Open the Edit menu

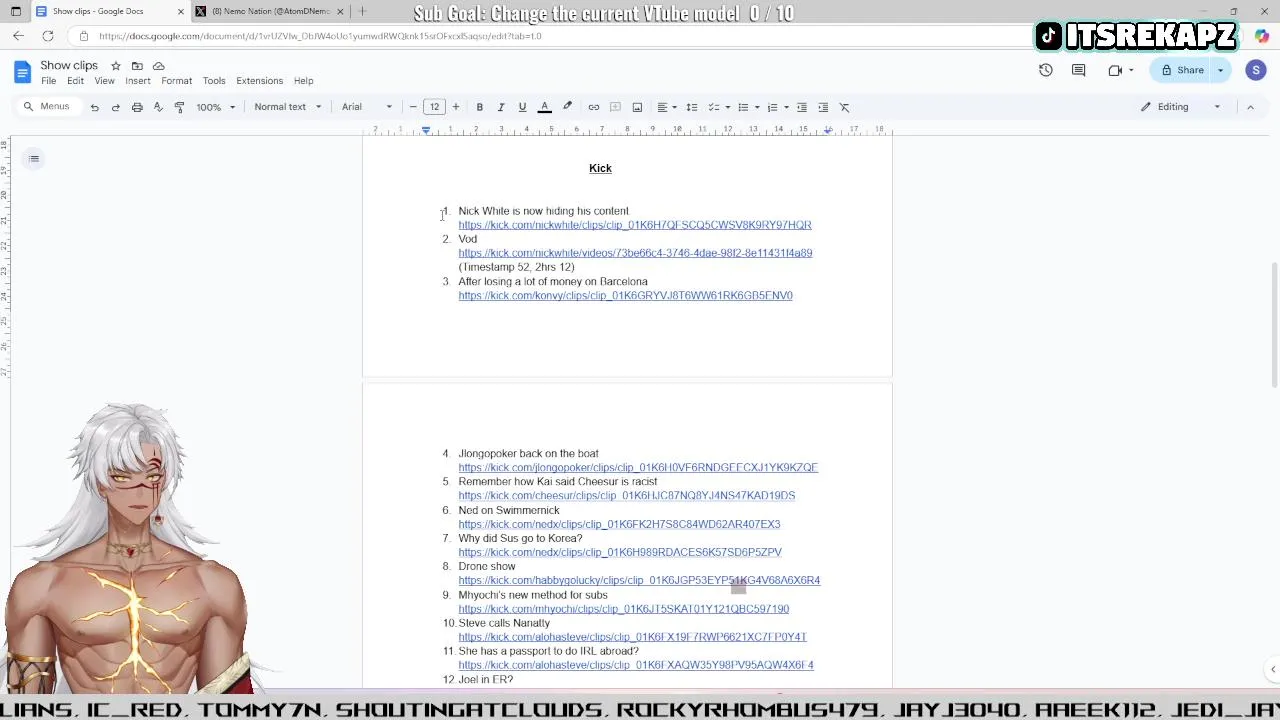75,81
